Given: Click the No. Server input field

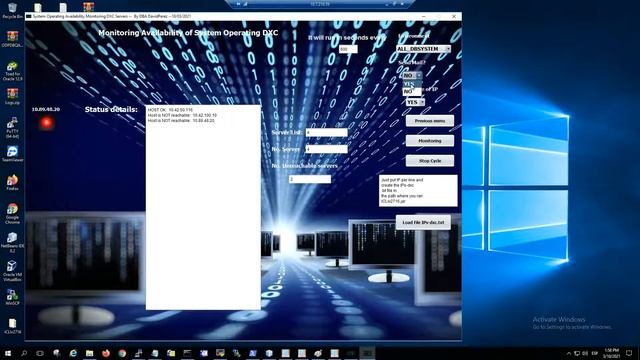Looking at the screenshot, I should tap(327, 149).
